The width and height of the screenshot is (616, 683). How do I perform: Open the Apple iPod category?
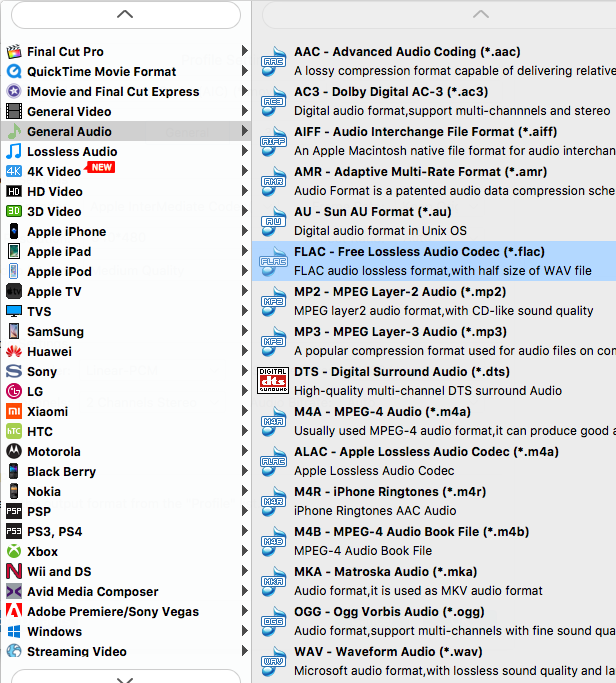(126, 271)
